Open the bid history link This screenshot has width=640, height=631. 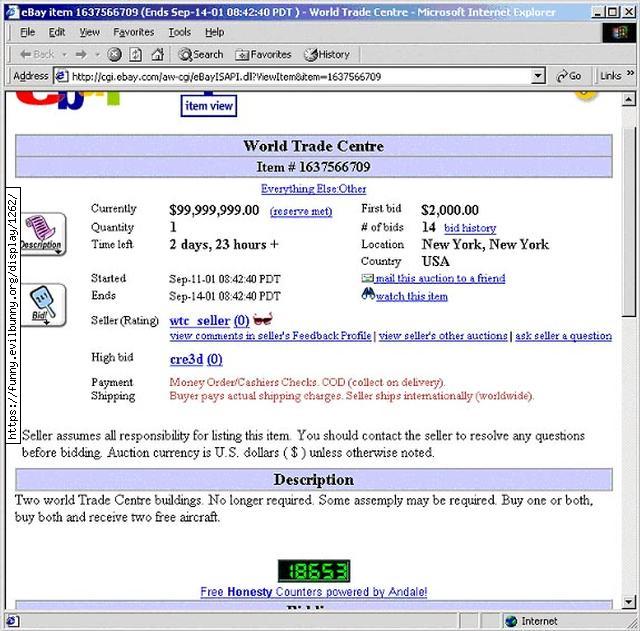click(x=470, y=228)
